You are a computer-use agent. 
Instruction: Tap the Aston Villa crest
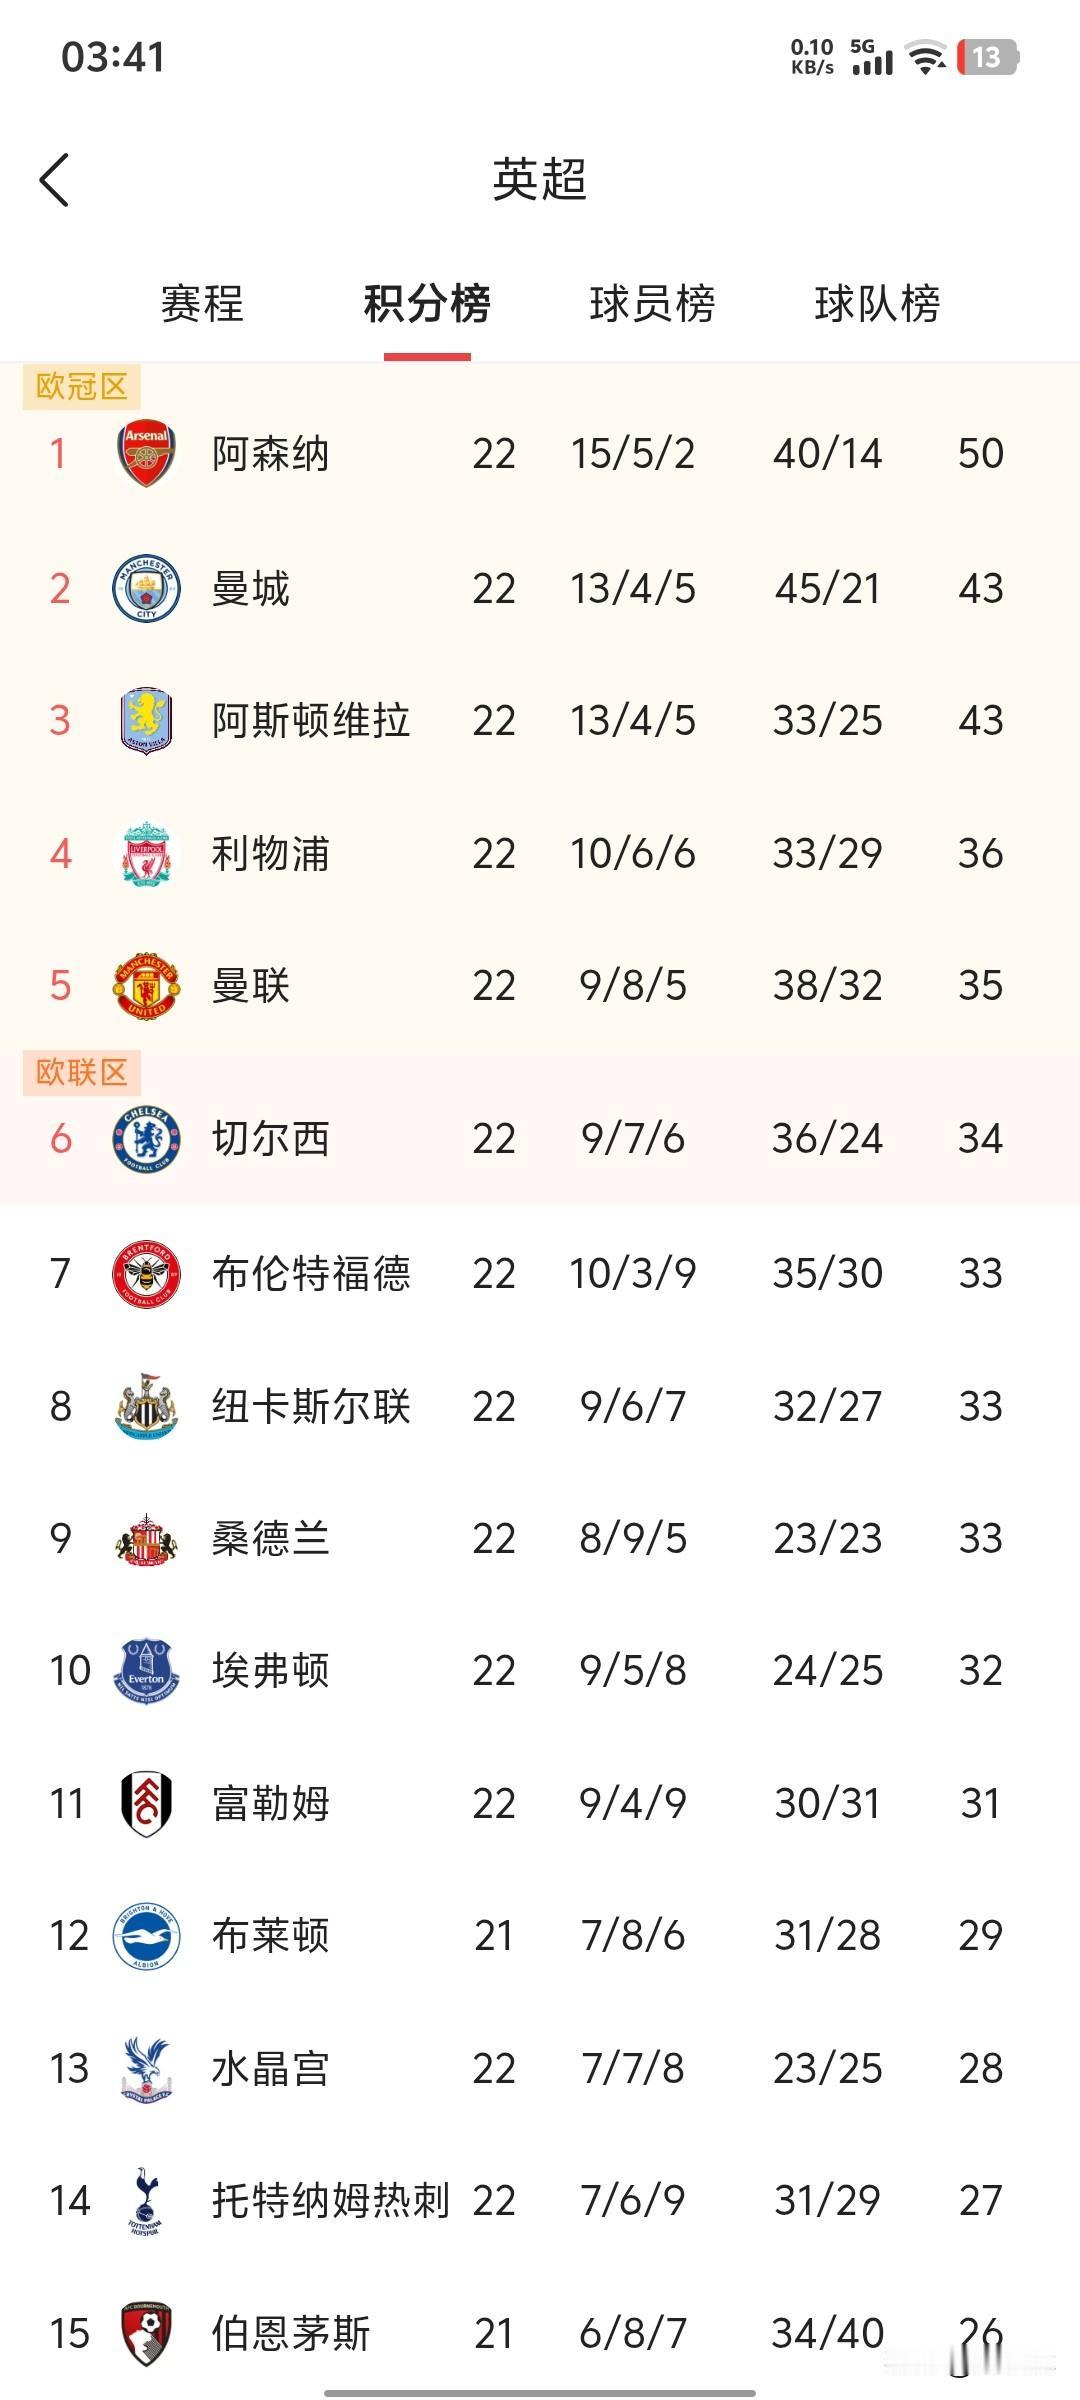point(146,720)
